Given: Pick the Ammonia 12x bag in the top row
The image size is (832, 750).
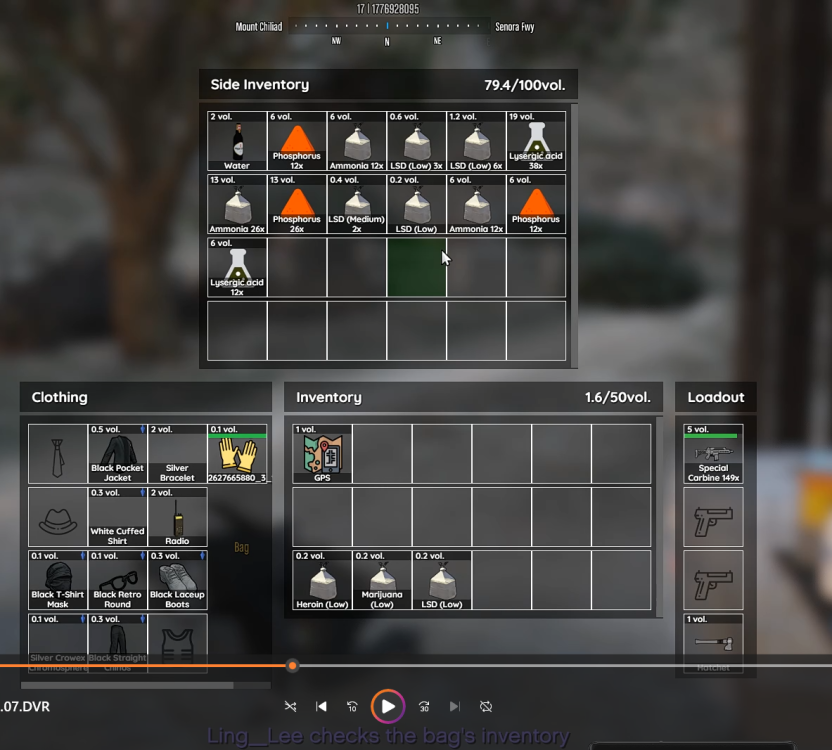Looking at the screenshot, I should point(357,141).
